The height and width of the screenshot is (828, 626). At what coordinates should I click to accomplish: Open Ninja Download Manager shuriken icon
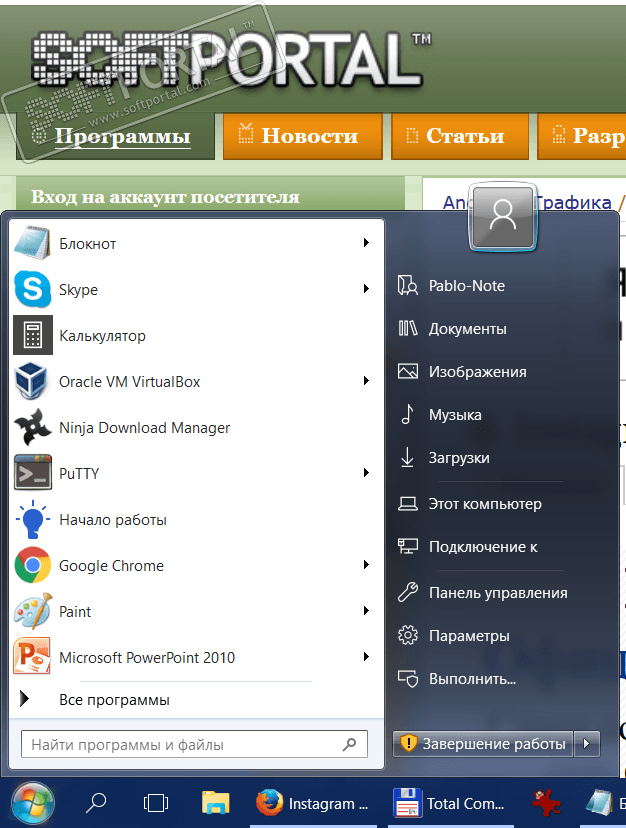(x=32, y=427)
